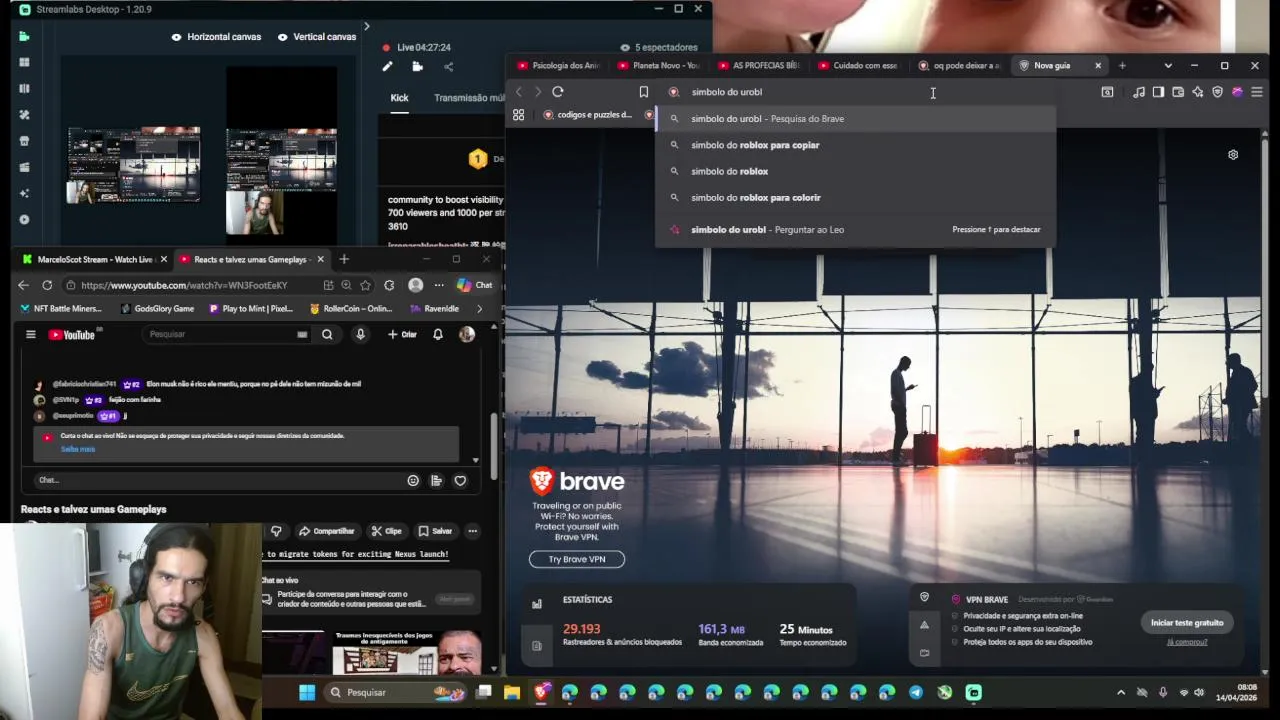The height and width of the screenshot is (720, 1280).
Task: Click Iniciar teste gratuito VPN button
Action: (1187, 623)
